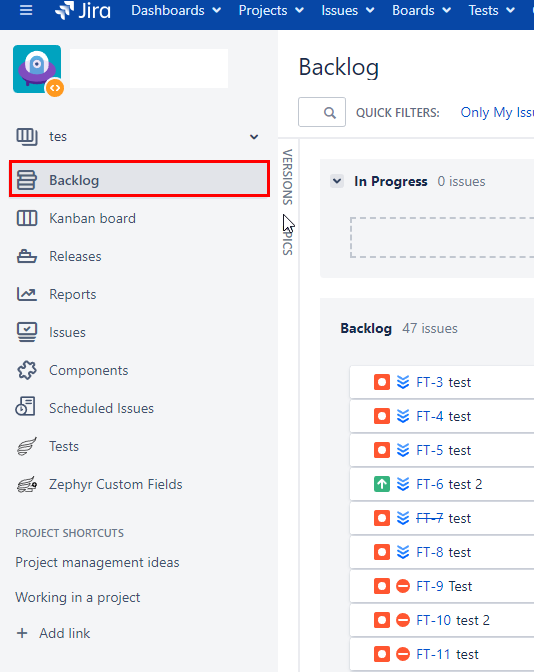Click the Zephyr Tests wing icon
534x672 pixels.
point(27,446)
